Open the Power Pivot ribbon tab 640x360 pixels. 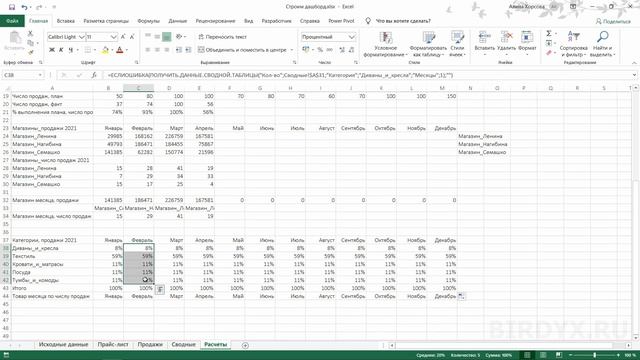pos(341,21)
